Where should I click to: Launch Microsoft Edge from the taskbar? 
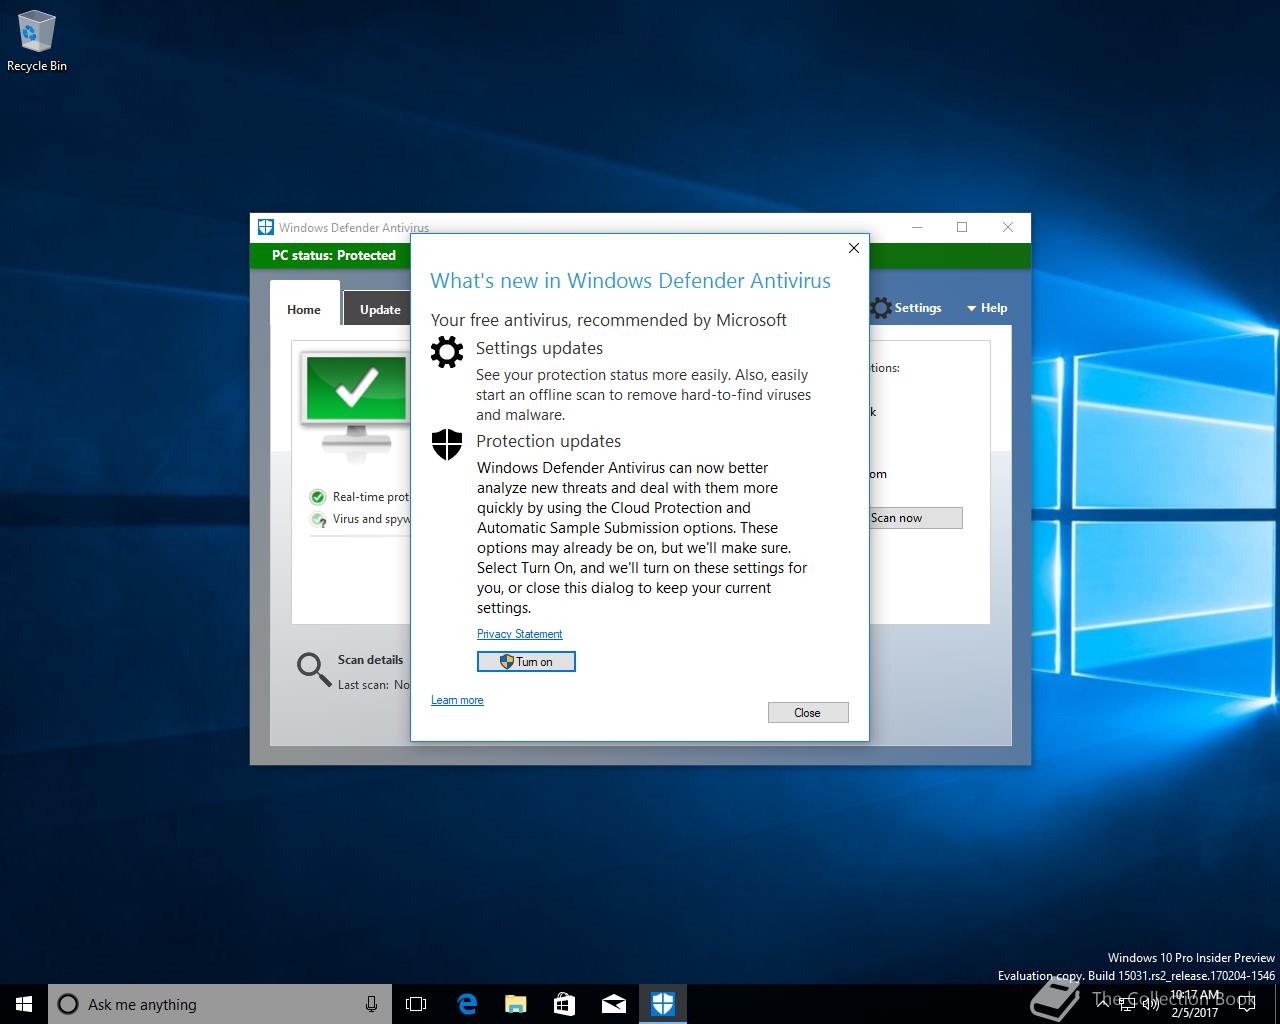pos(467,1004)
